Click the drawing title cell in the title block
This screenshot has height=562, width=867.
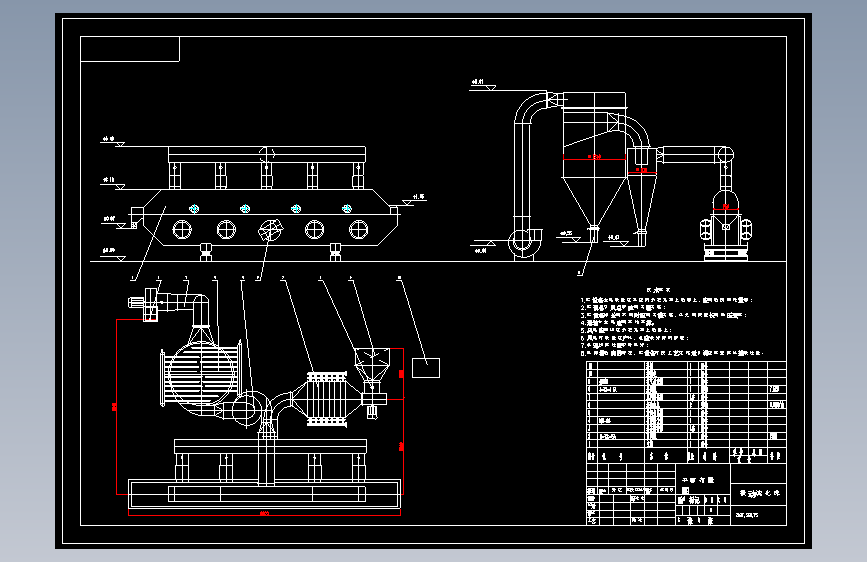coord(759,493)
